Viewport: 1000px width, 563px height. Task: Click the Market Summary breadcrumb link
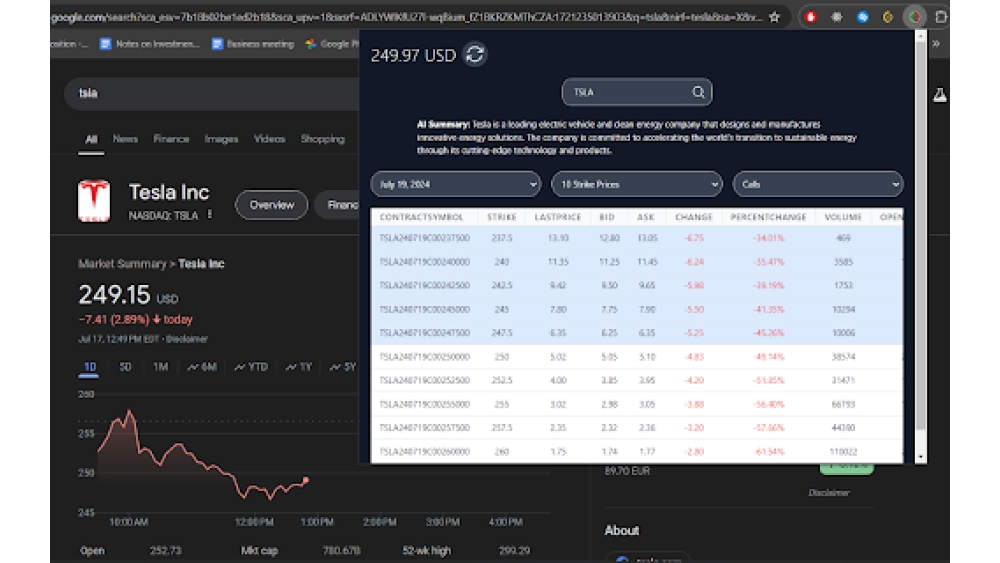click(x=122, y=264)
